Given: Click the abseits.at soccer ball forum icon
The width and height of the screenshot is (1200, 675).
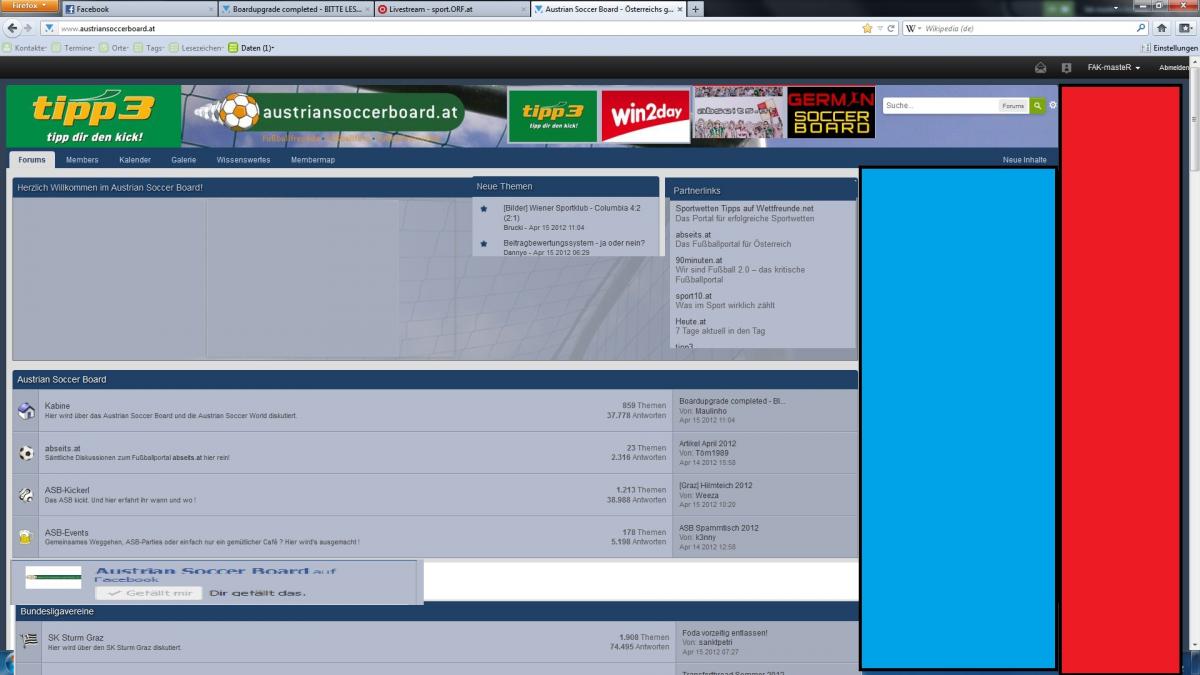Looking at the screenshot, I should click(x=26, y=453).
